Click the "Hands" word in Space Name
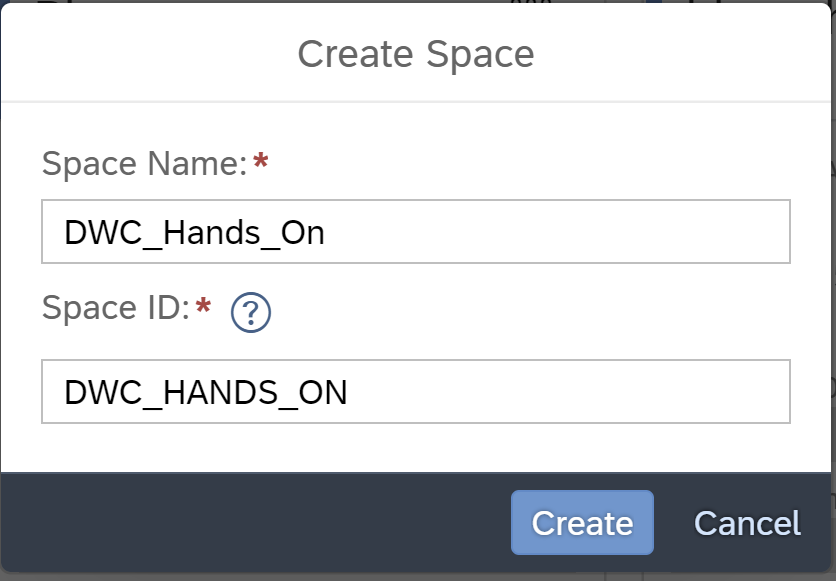Screen dimensions: 836x581 (x=211, y=233)
